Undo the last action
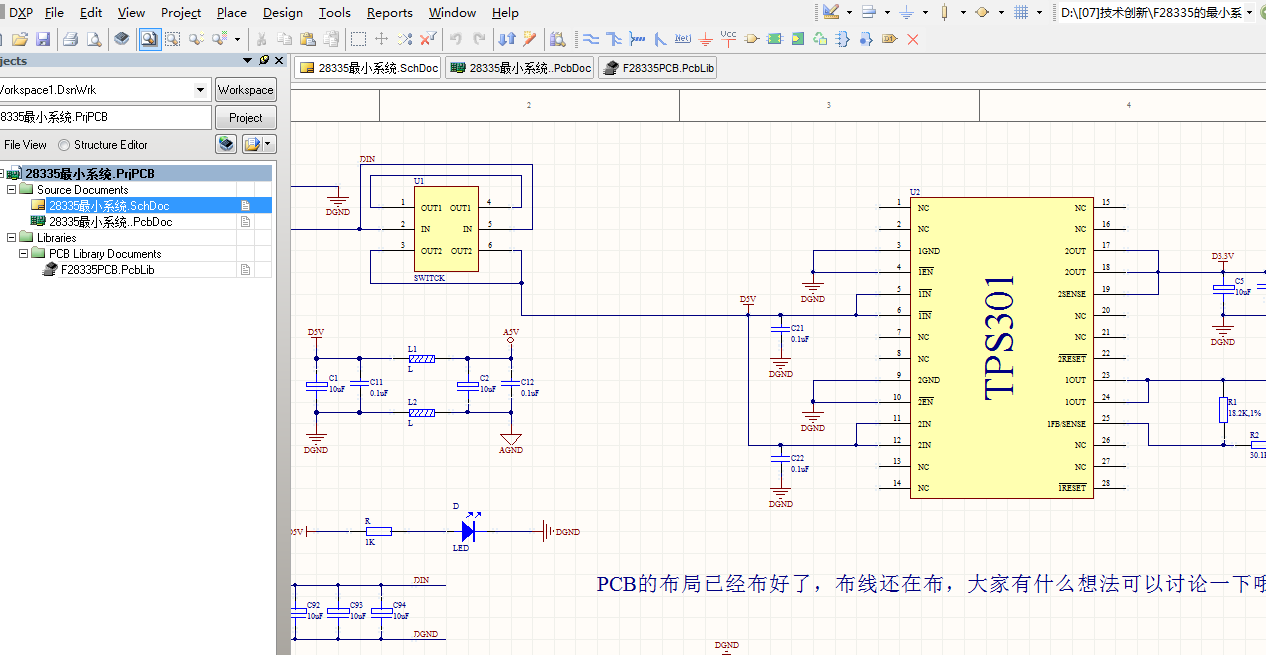Screen dimensions: 1266x655 (x=455, y=39)
